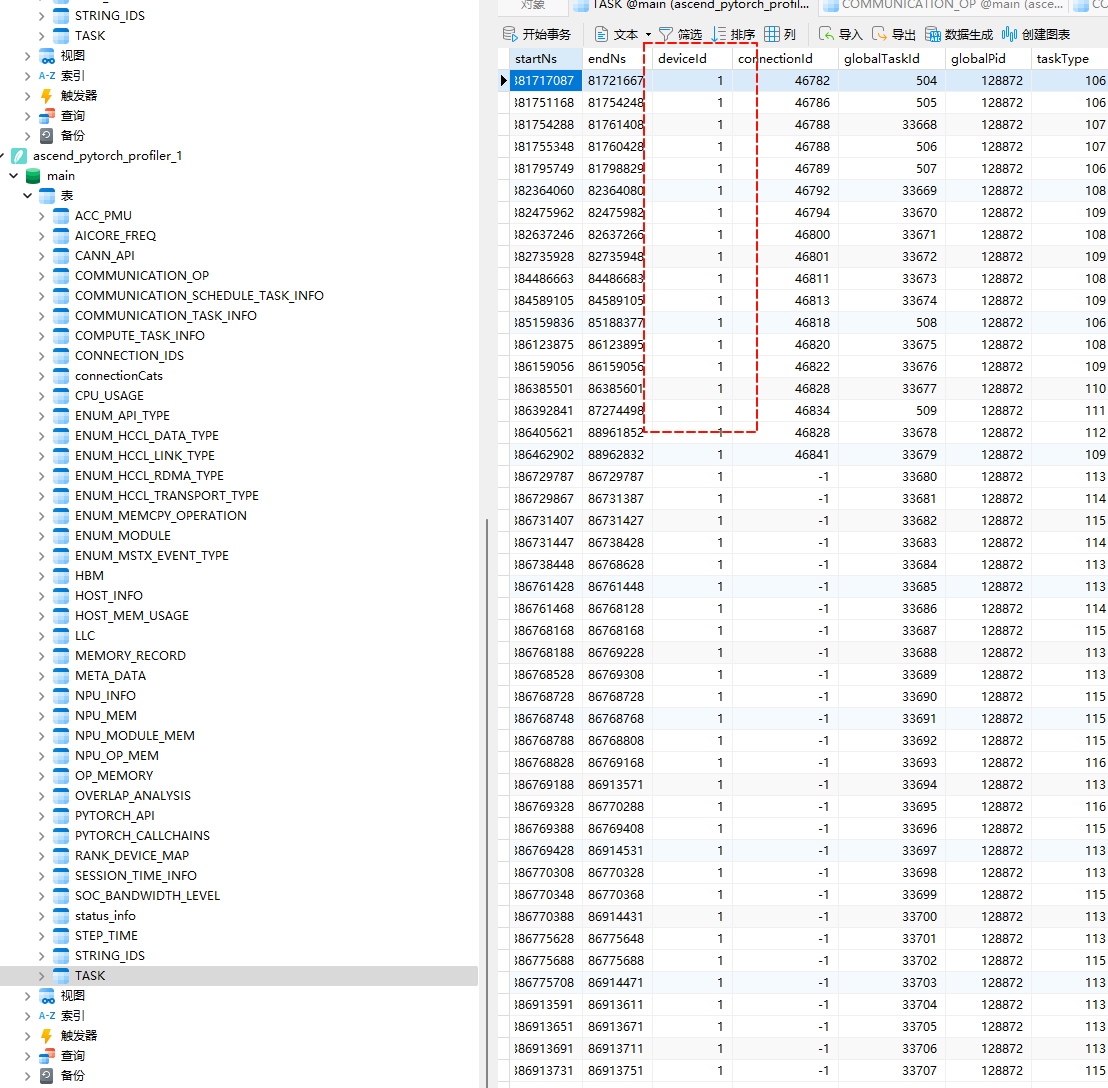This screenshot has height=1088, width=1108.
Task: Click the ascend_pytorch_profiler_1 connection icon
Action: (x=19, y=155)
